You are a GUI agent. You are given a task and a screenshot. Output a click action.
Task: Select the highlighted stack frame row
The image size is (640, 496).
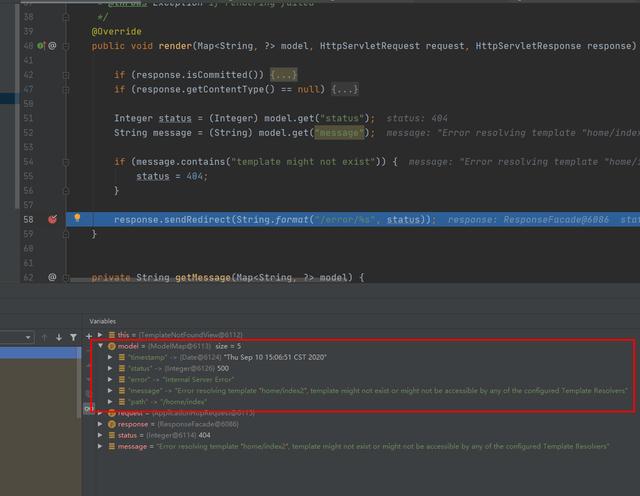coord(40,353)
